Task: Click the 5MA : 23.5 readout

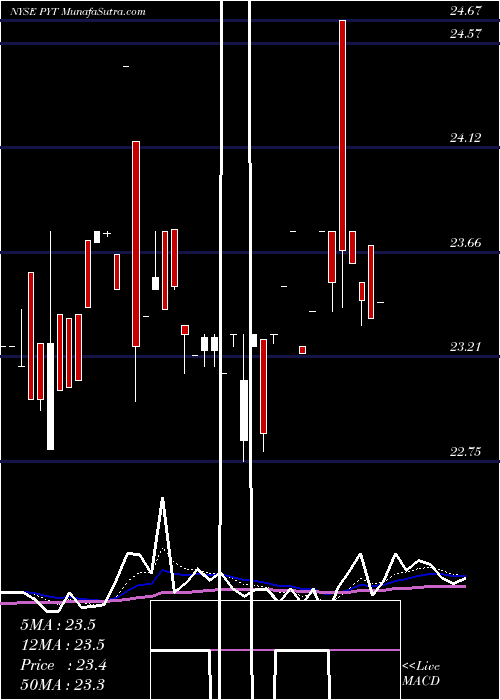Action: tap(58, 625)
